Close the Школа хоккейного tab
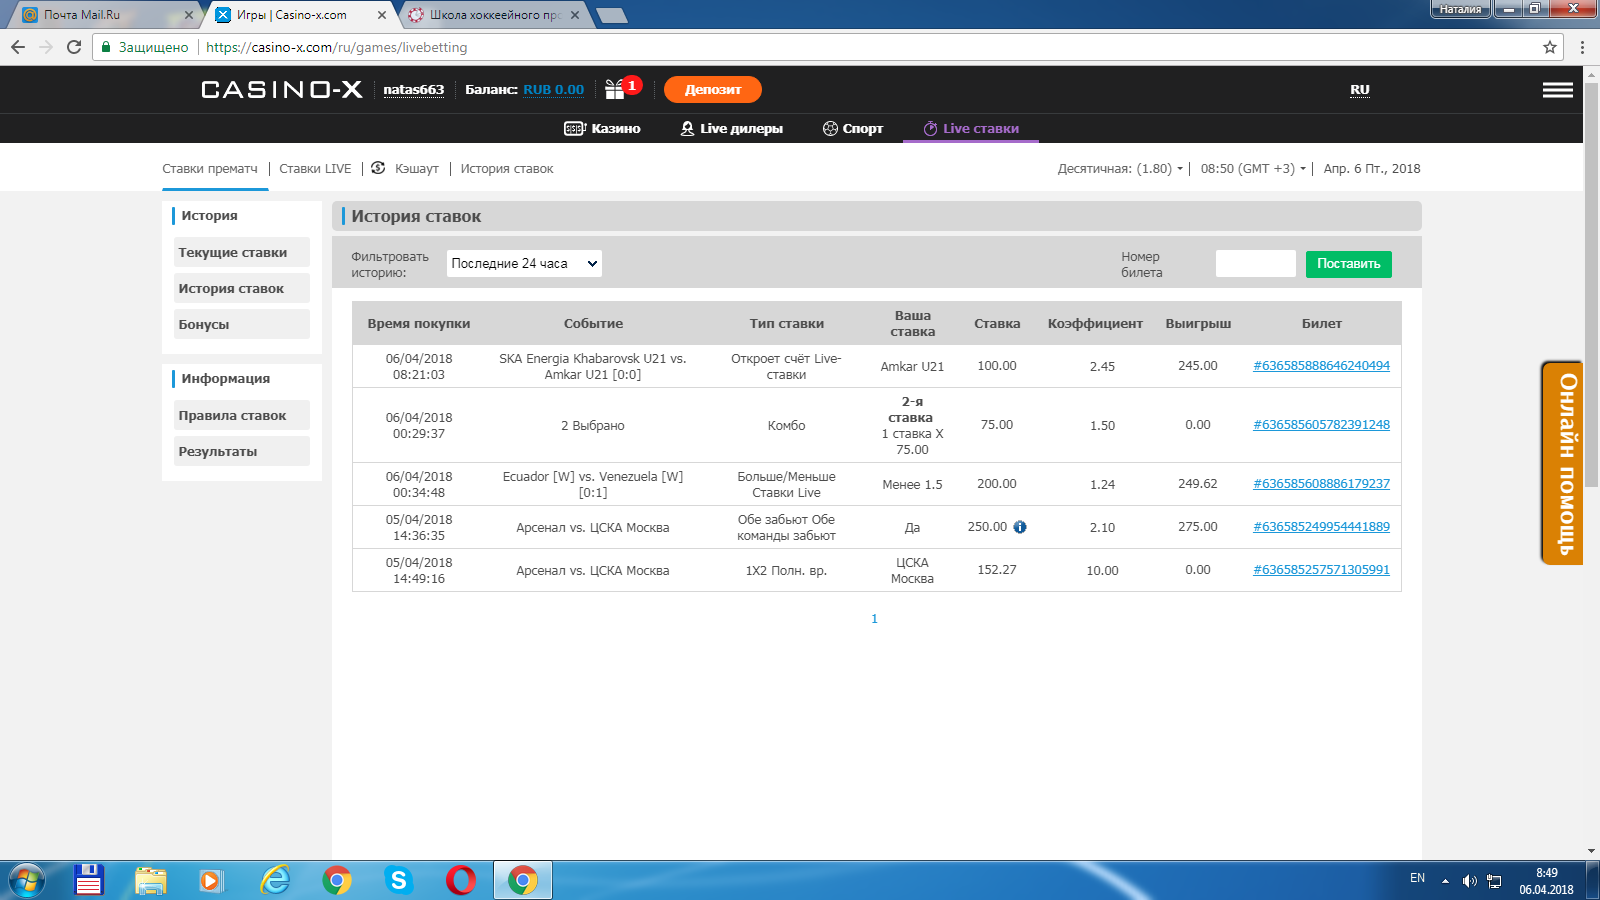 point(575,15)
